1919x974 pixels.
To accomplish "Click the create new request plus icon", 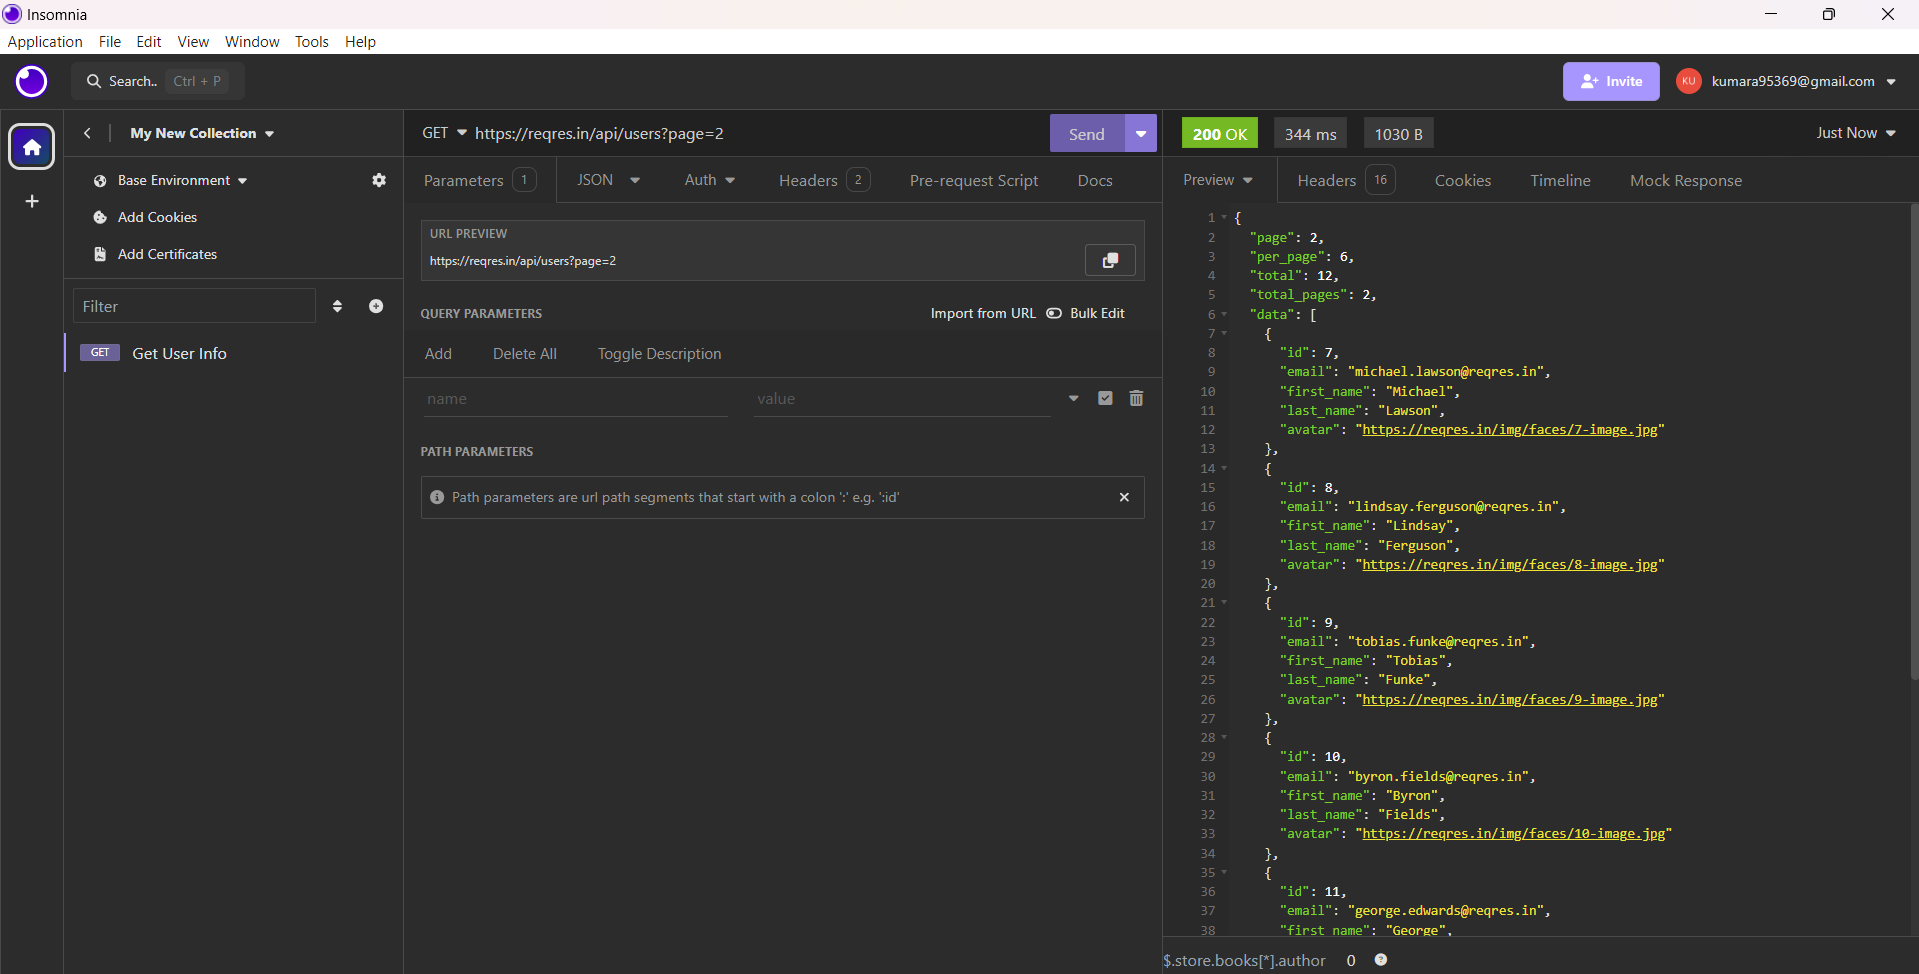I will click(376, 306).
